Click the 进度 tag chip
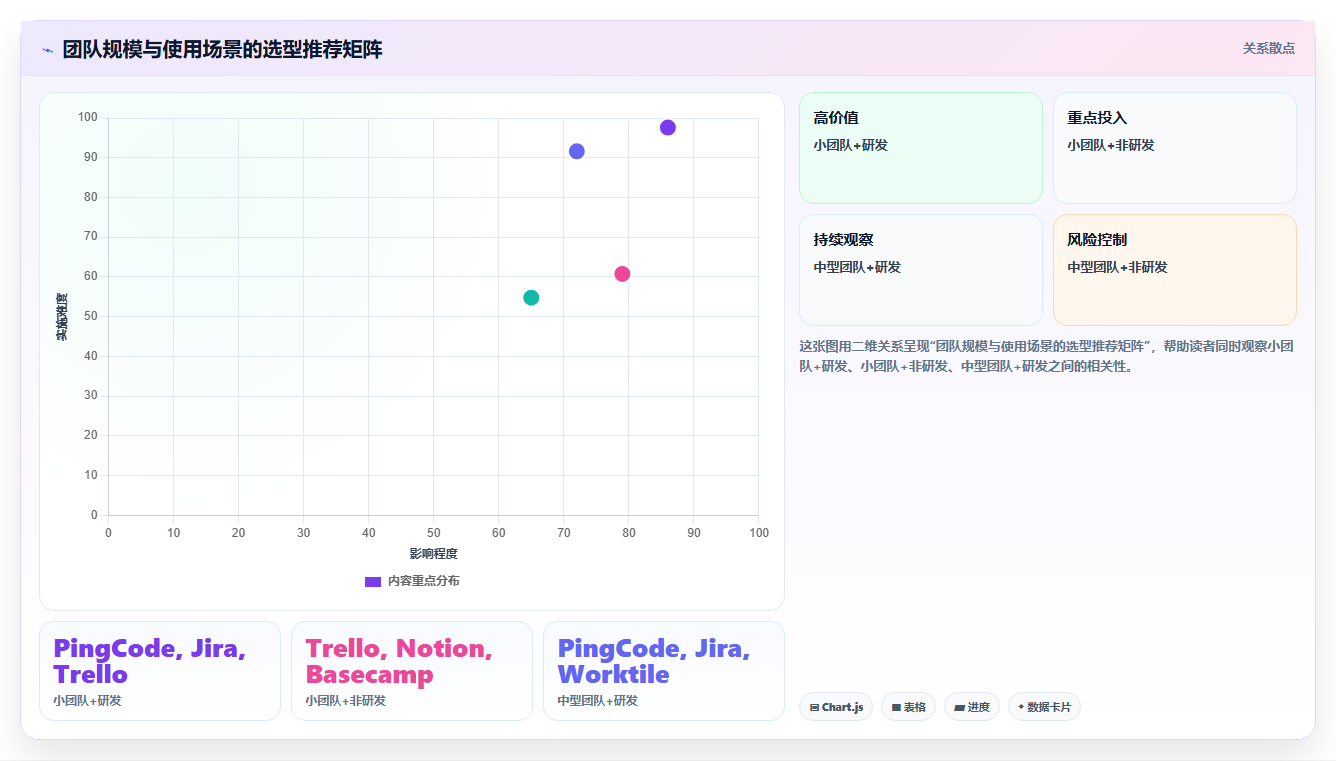1336x761 pixels. coord(972,707)
